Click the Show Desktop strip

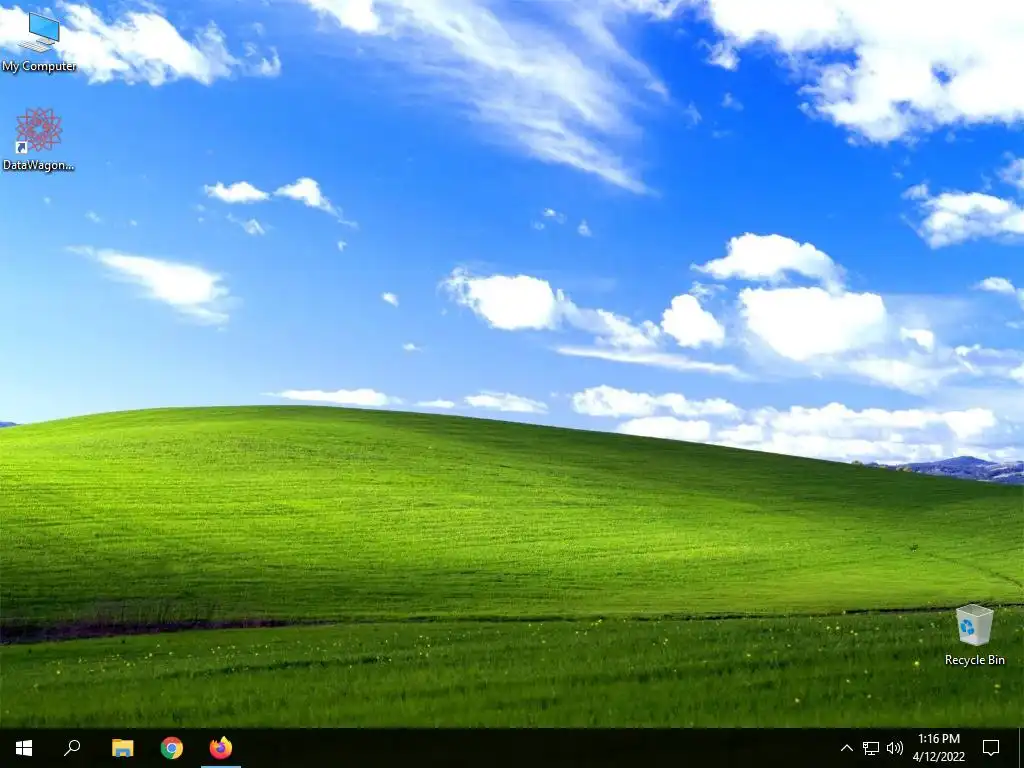(x=1021, y=748)
